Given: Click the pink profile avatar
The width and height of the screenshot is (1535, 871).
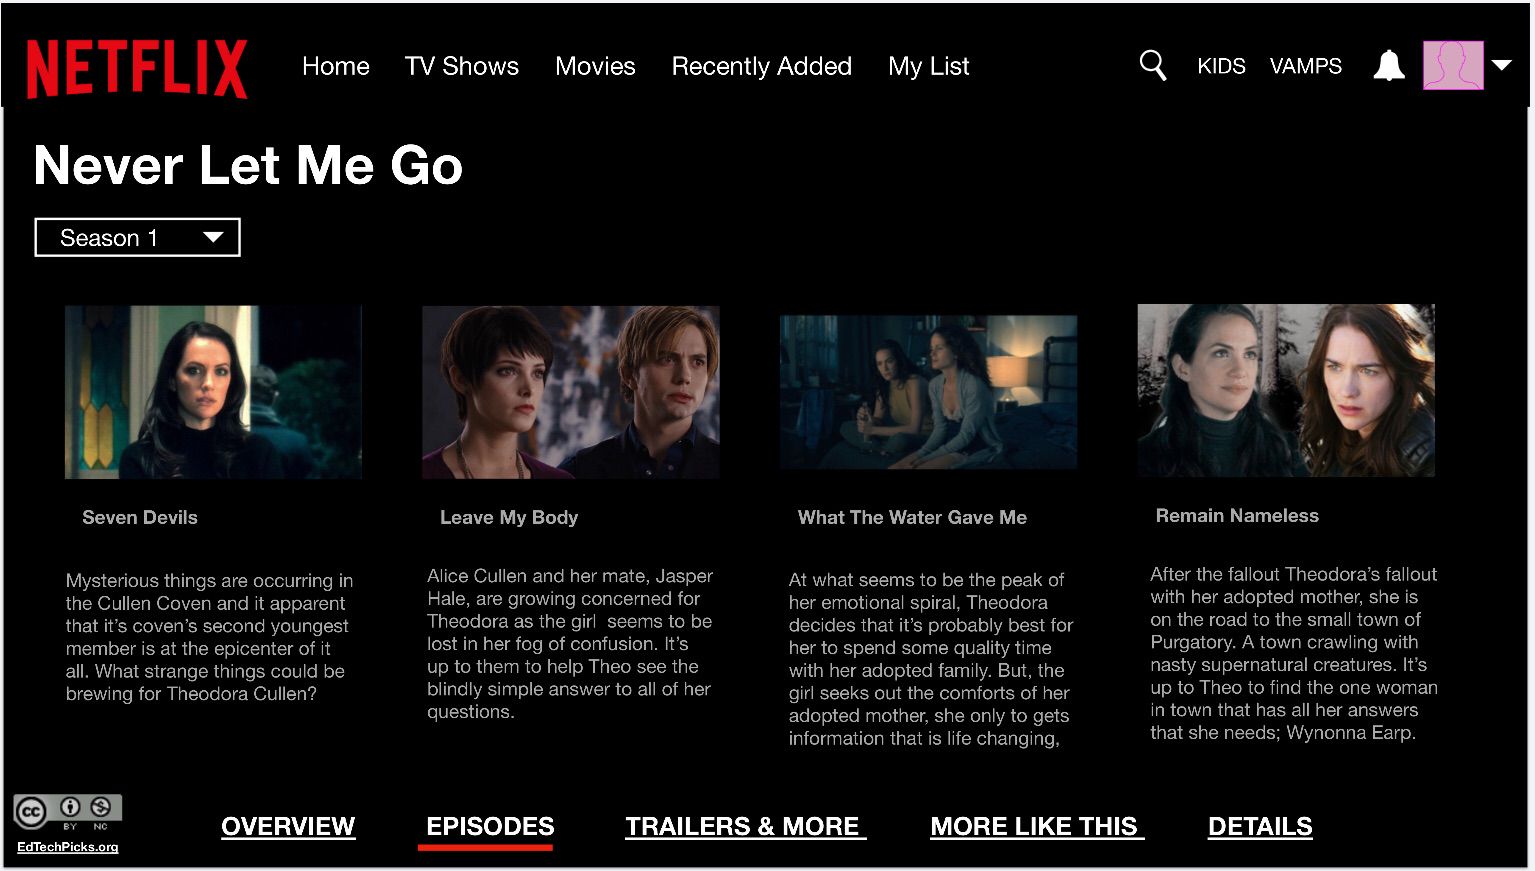Looking at the screenshot, I should click(x=1453, y=65).
